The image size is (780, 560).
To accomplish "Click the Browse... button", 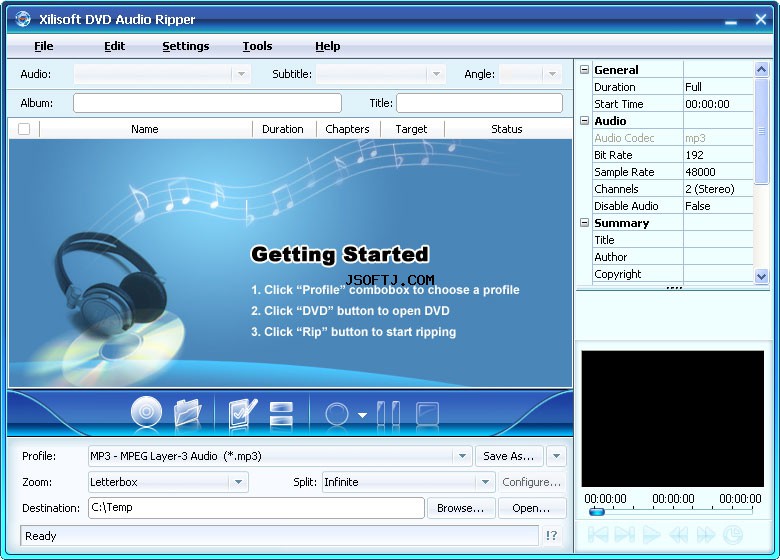I will point(461,508).
